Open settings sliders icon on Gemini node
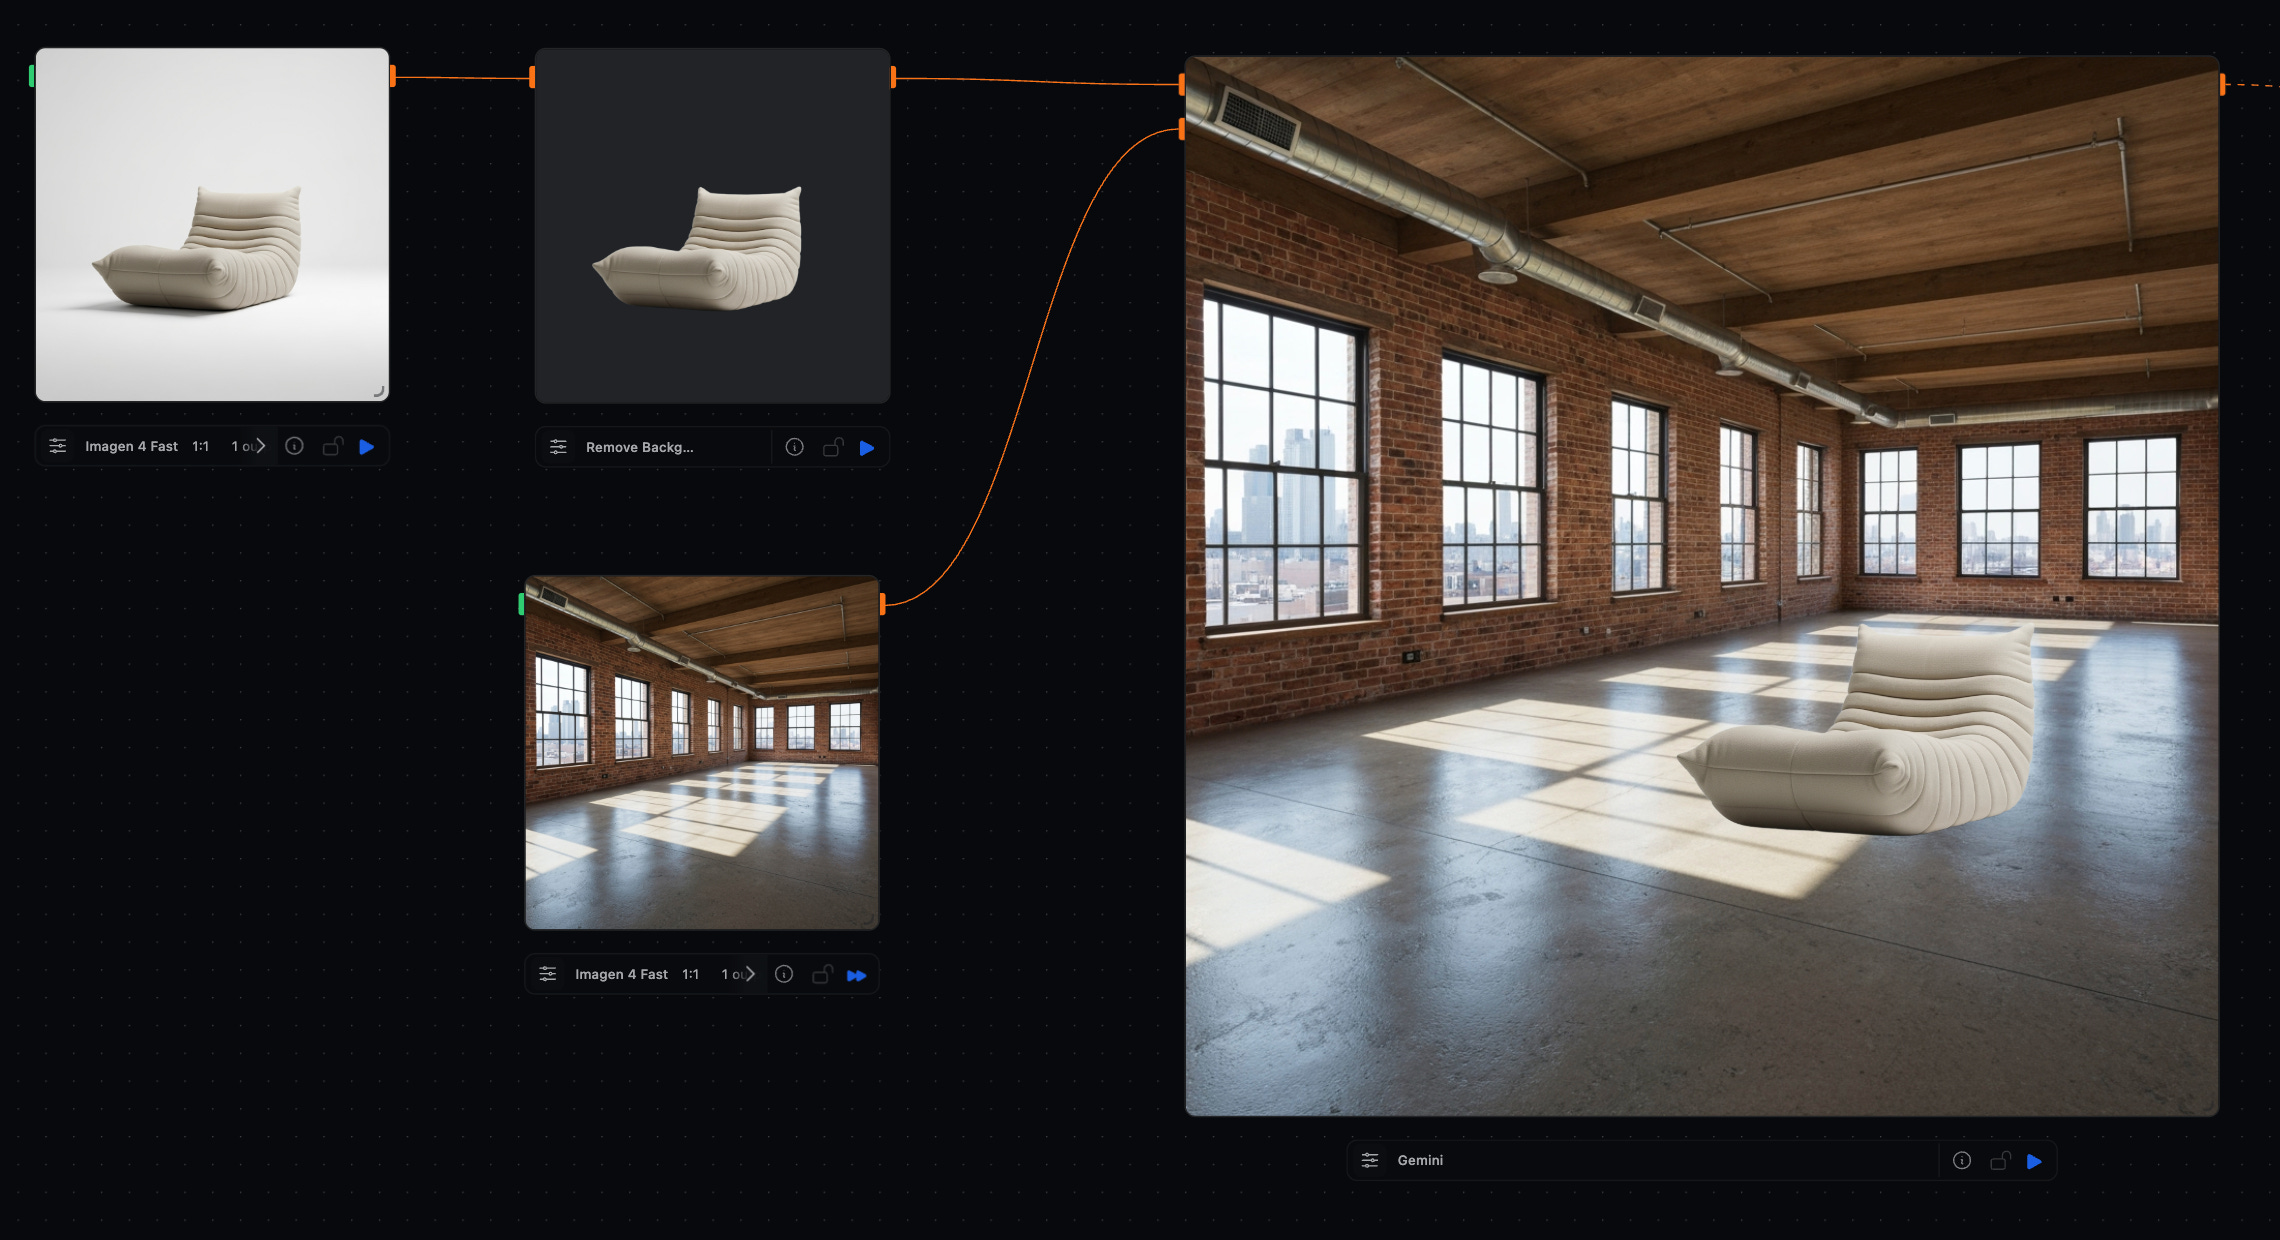The height and width of the screenshot is (1240, 2280). (x=1370, y=1160)
